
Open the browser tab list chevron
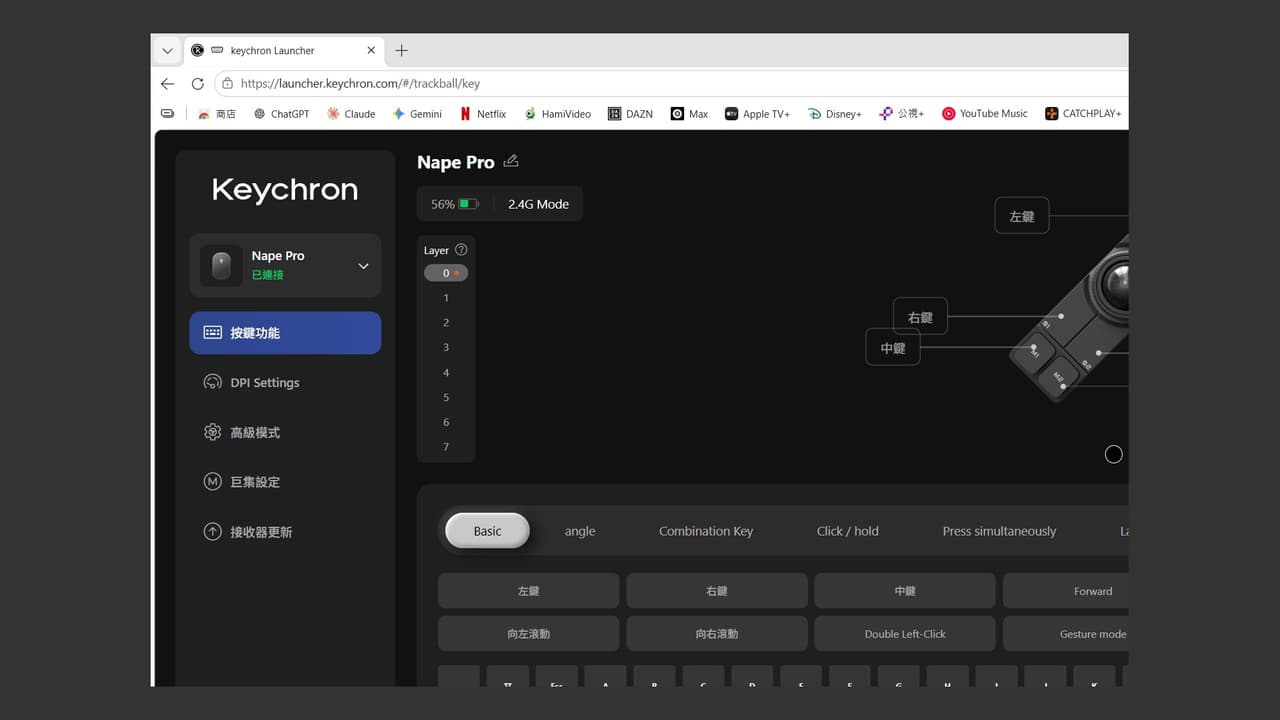click(x=167, y=50)
